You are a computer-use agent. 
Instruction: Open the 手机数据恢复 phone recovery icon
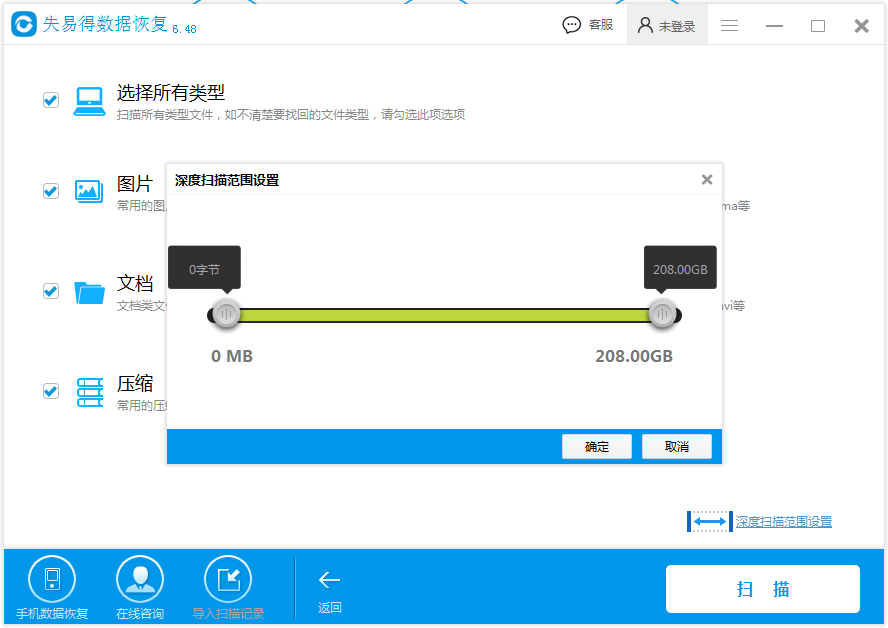point(52,579)
